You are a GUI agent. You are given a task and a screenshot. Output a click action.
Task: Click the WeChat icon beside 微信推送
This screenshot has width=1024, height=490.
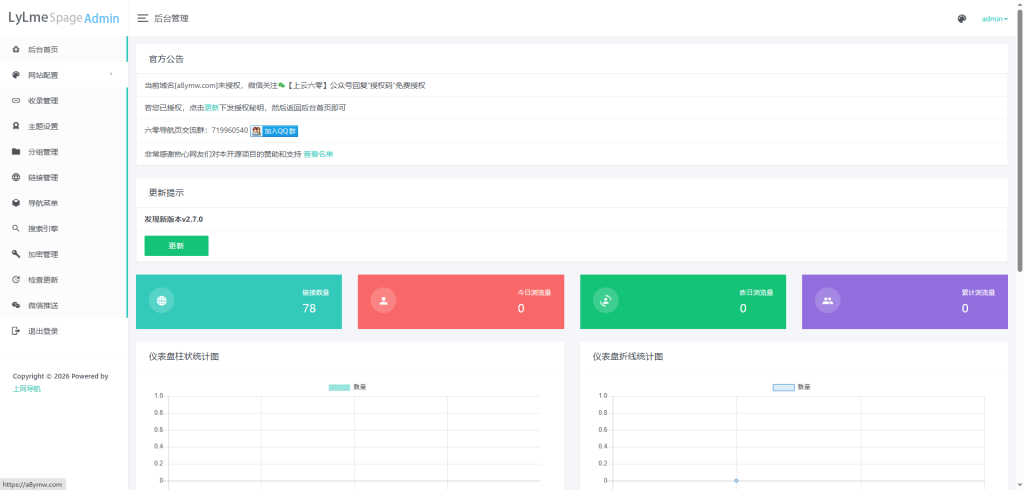coord(16,305)
